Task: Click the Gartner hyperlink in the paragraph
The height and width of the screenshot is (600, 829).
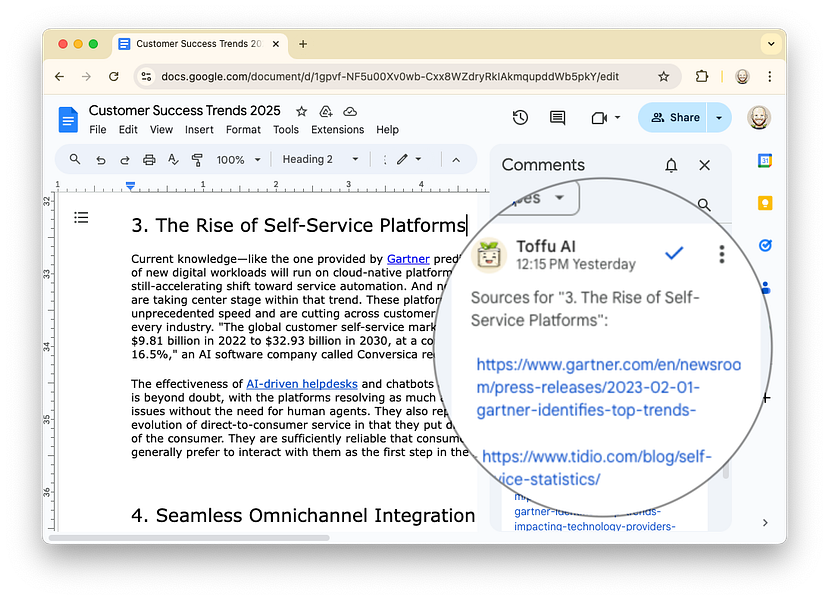Action: coord(408,259)
